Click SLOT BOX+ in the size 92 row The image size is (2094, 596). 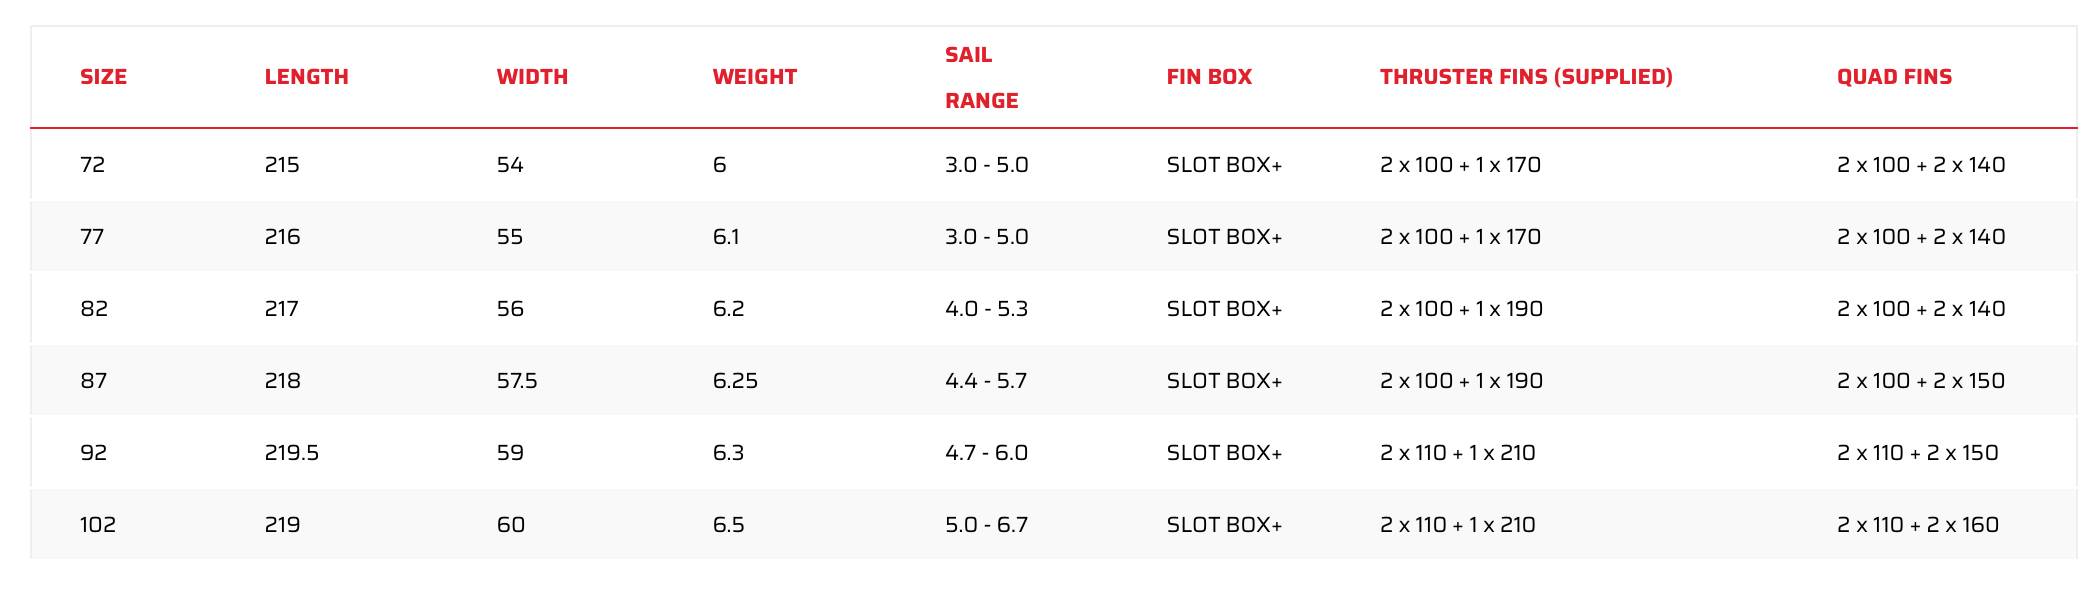[1224, 453]
